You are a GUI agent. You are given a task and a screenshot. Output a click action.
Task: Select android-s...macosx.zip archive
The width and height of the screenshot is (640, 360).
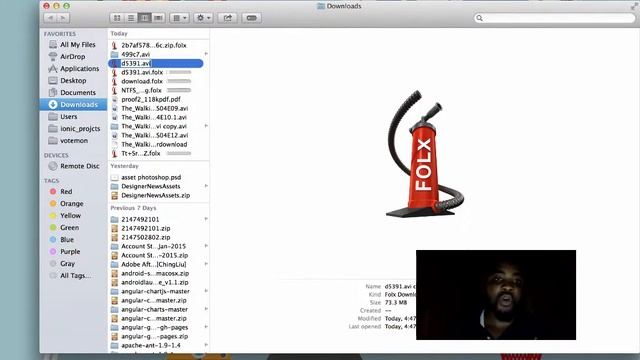[x=155, y=273]
